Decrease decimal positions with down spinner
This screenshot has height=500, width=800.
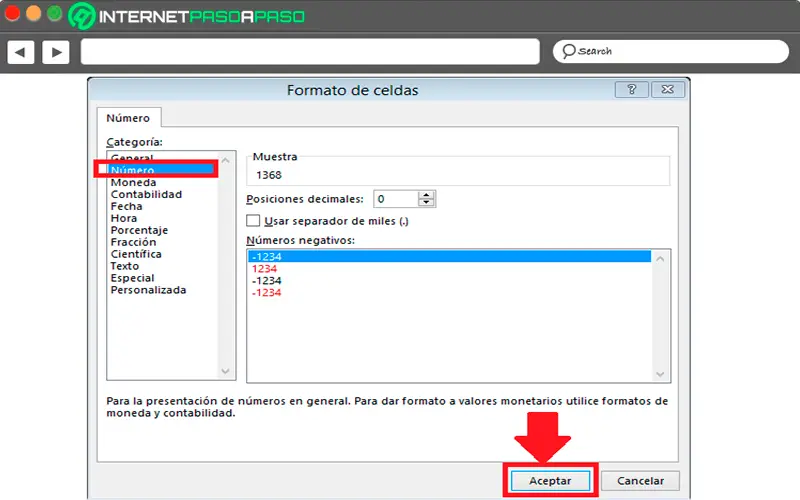point(426,203)
